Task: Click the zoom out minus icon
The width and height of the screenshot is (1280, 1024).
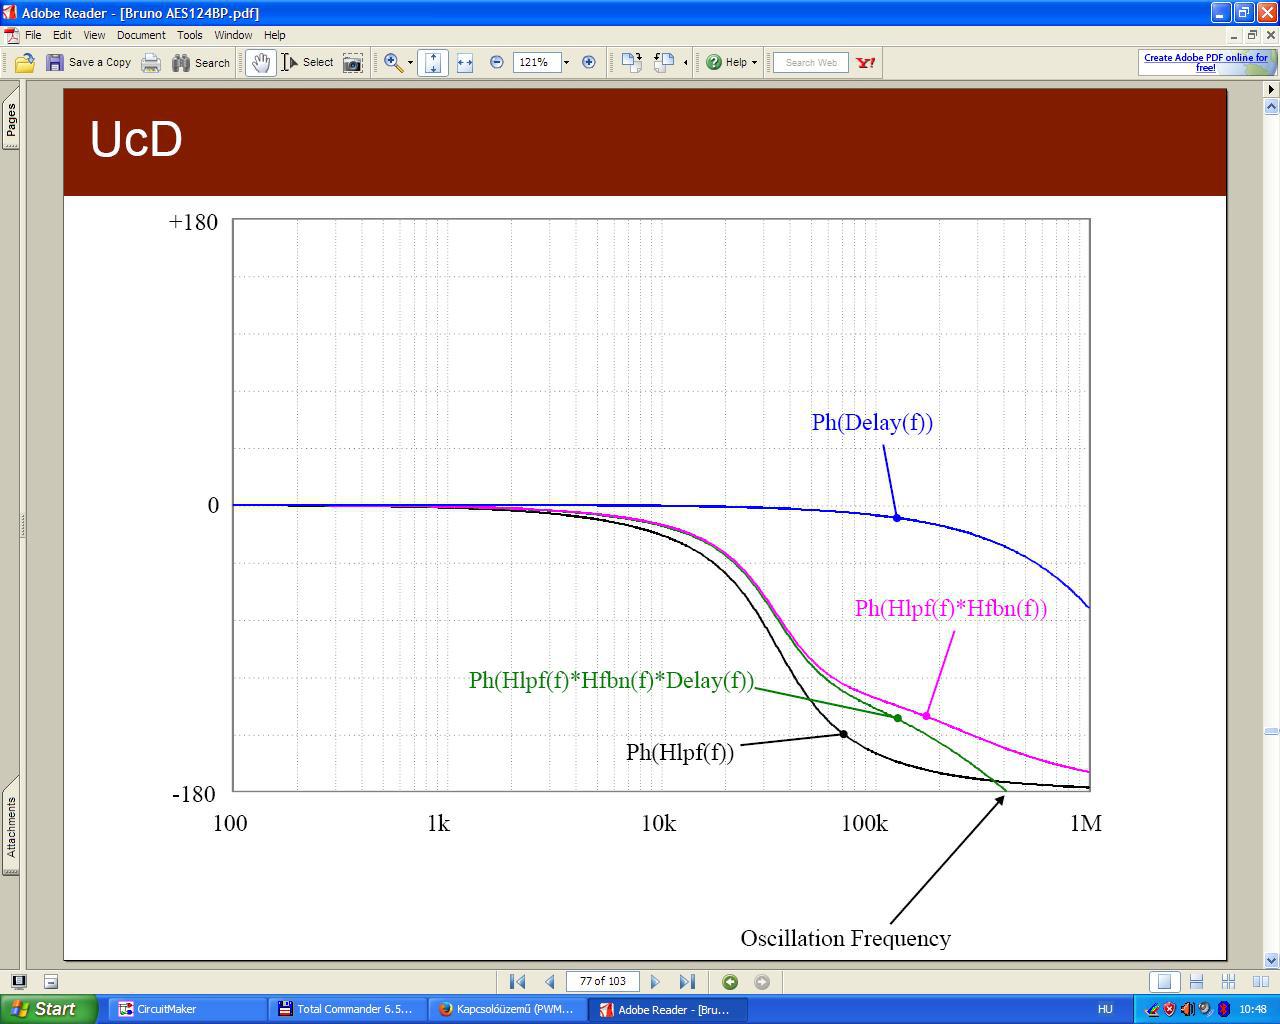Action: coord(497,62)
